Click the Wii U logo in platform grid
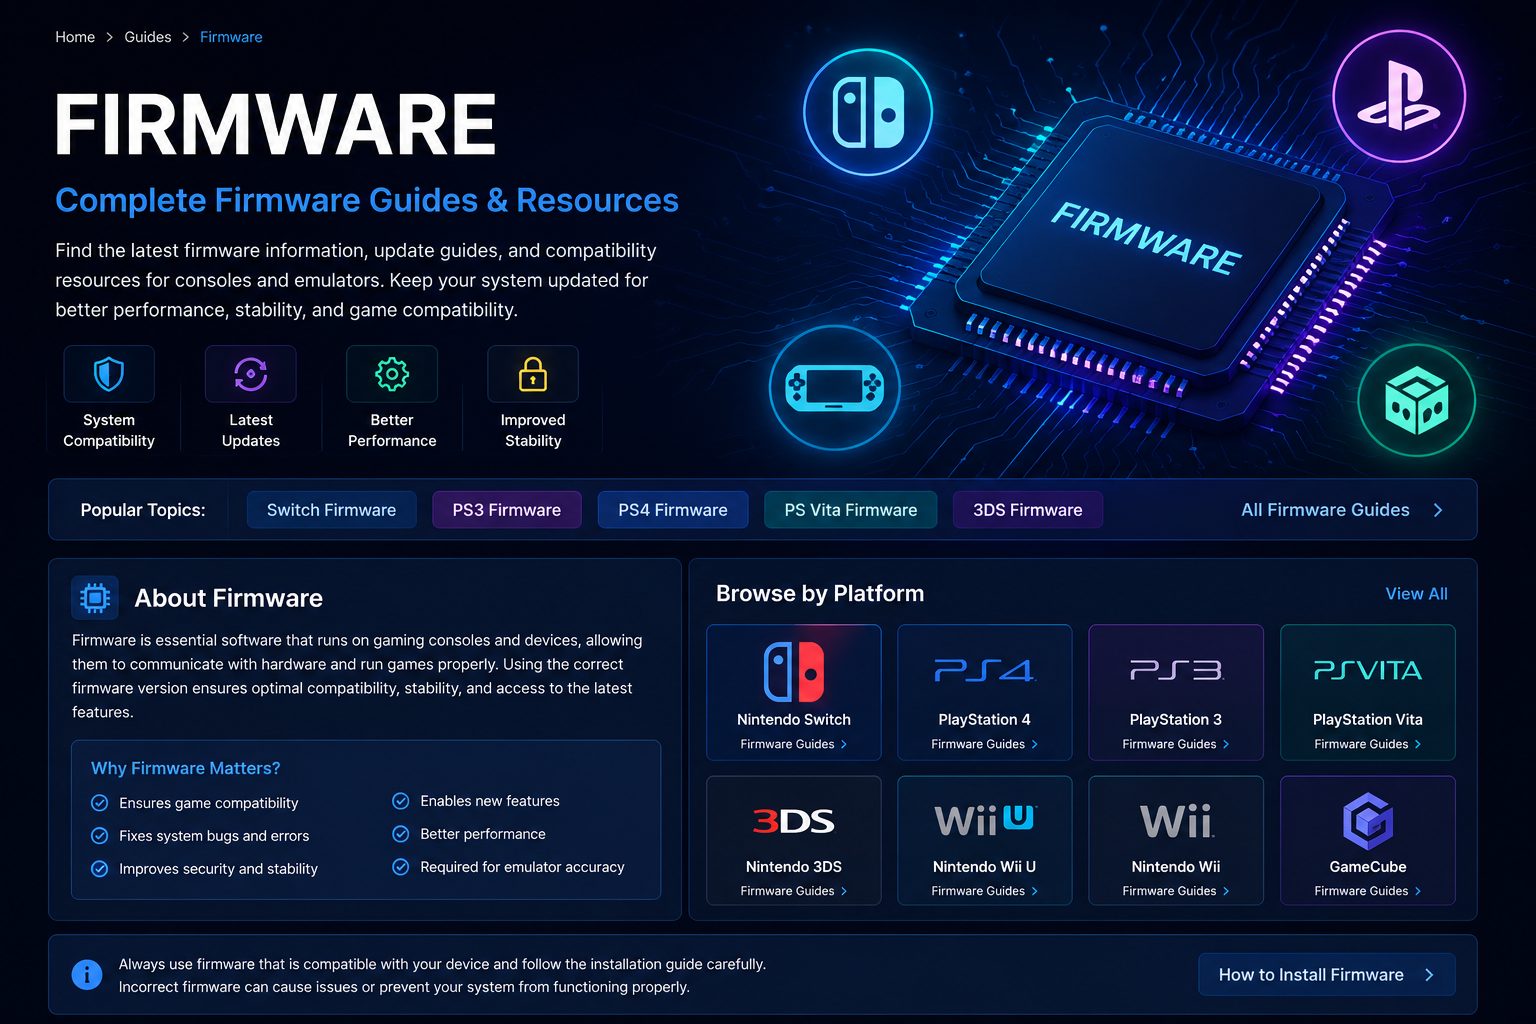 pos(985,820)
